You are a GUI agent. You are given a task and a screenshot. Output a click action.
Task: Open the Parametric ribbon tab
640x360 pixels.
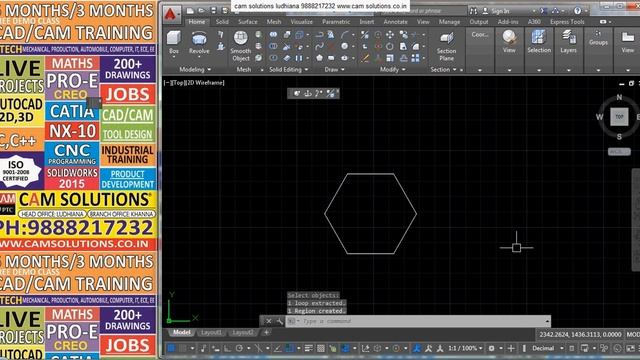[336, 22]
